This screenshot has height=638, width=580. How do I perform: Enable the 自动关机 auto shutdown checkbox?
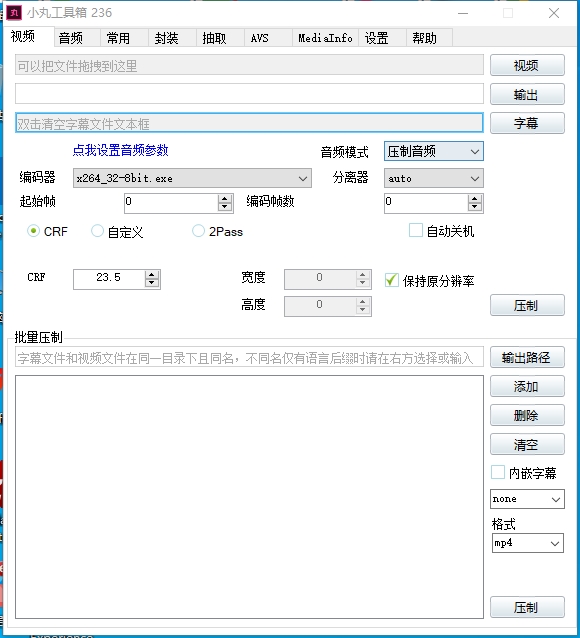point(416,230)
